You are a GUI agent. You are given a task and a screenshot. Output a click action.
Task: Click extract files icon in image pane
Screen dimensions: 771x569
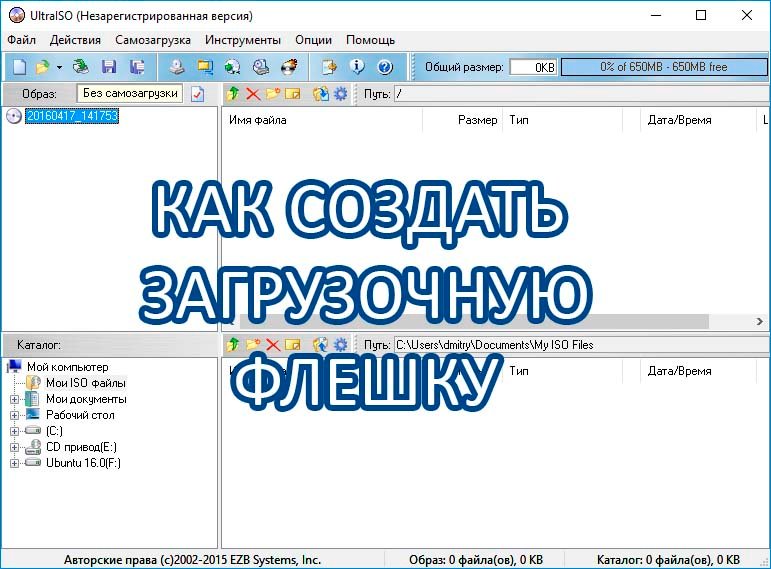(321, 93)
